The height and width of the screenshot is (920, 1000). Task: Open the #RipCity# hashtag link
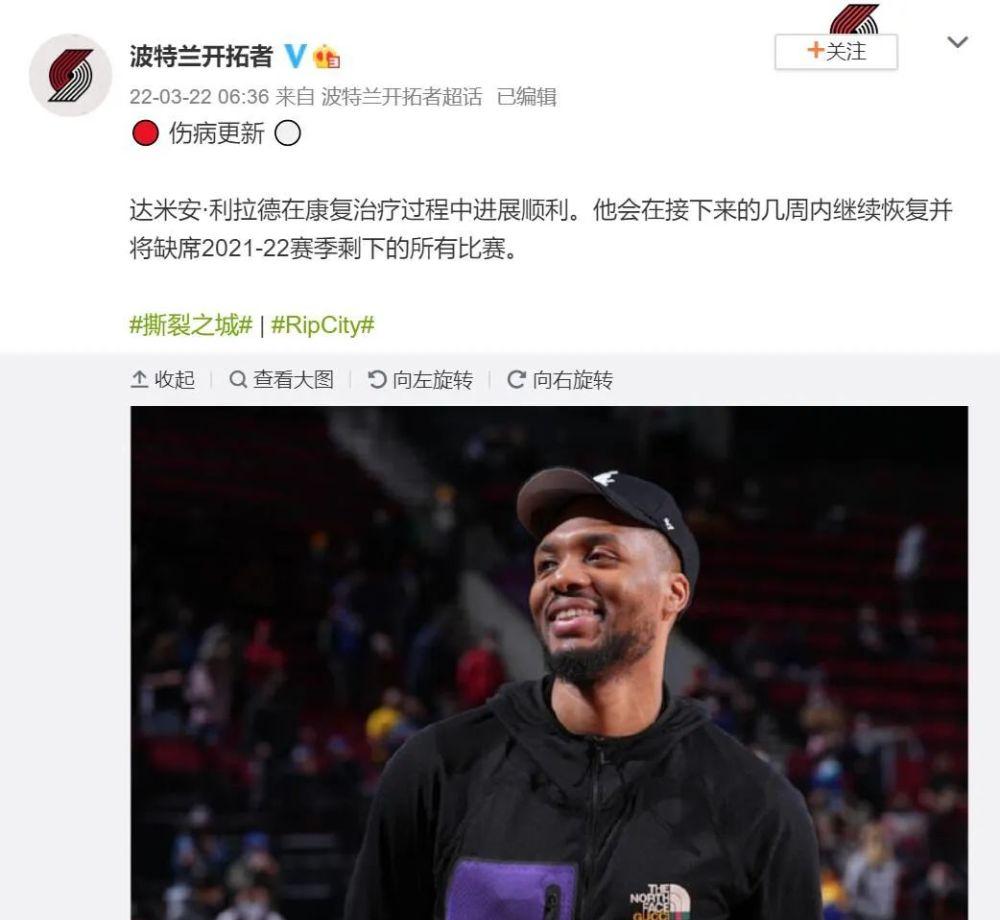coord(323,325)
